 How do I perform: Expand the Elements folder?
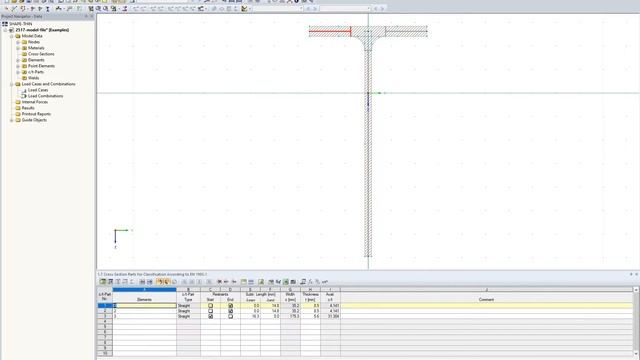18,60
